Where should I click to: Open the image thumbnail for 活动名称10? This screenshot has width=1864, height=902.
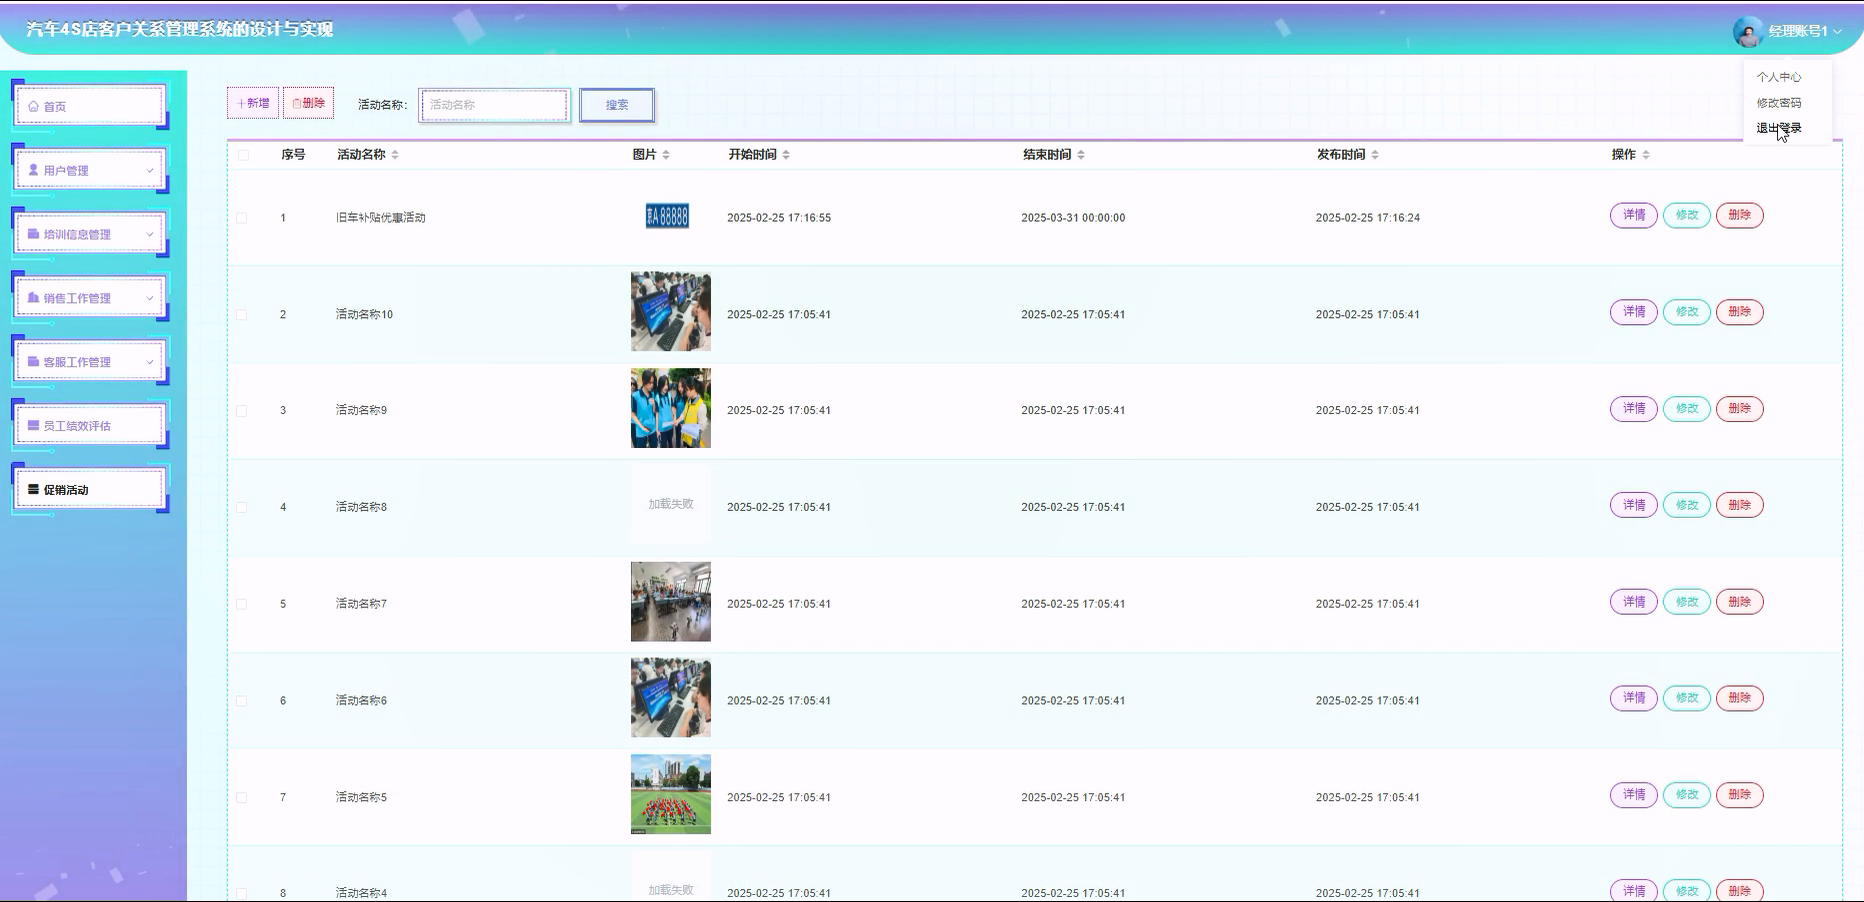coord(671,311)
